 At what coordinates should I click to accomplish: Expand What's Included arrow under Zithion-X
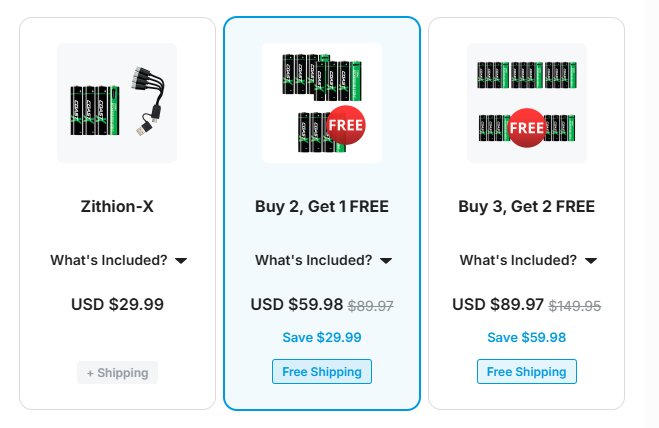[181, 261]
